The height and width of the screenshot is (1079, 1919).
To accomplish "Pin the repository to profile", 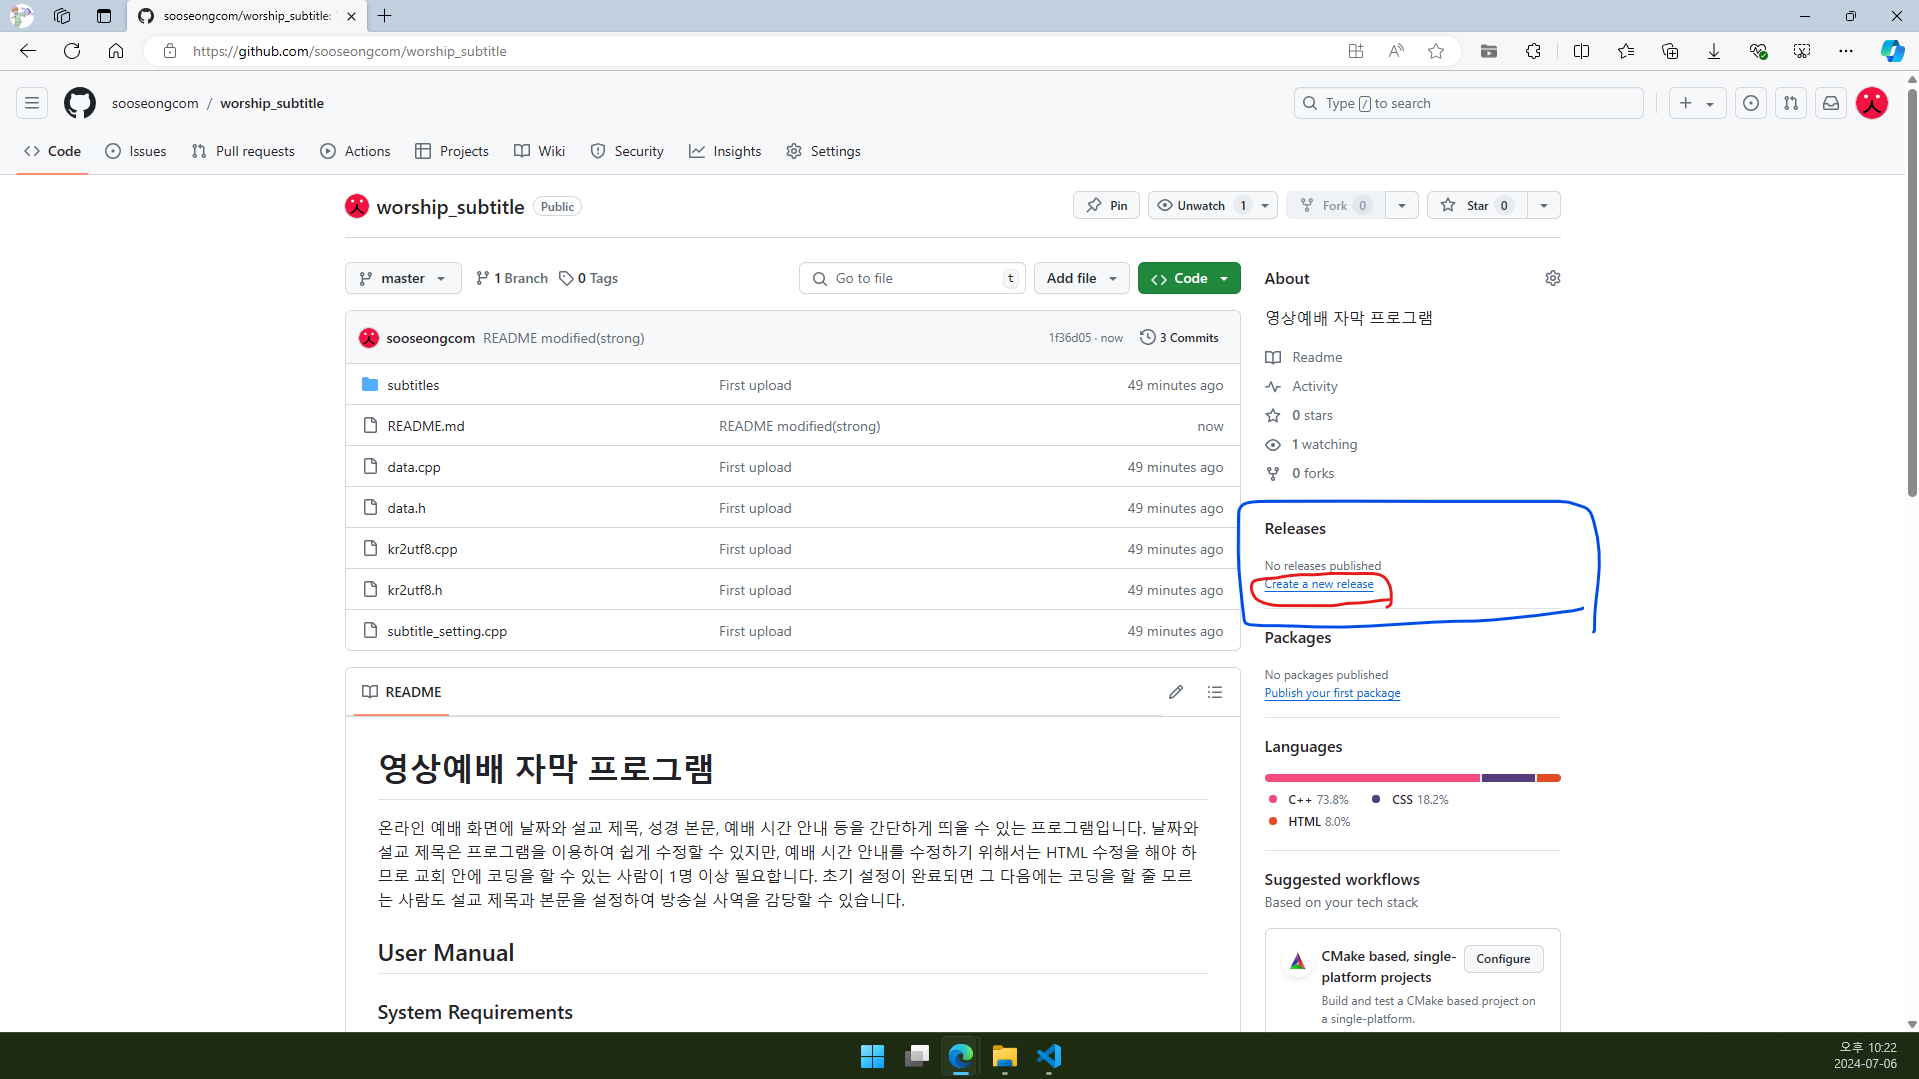I will point(1106,205).
